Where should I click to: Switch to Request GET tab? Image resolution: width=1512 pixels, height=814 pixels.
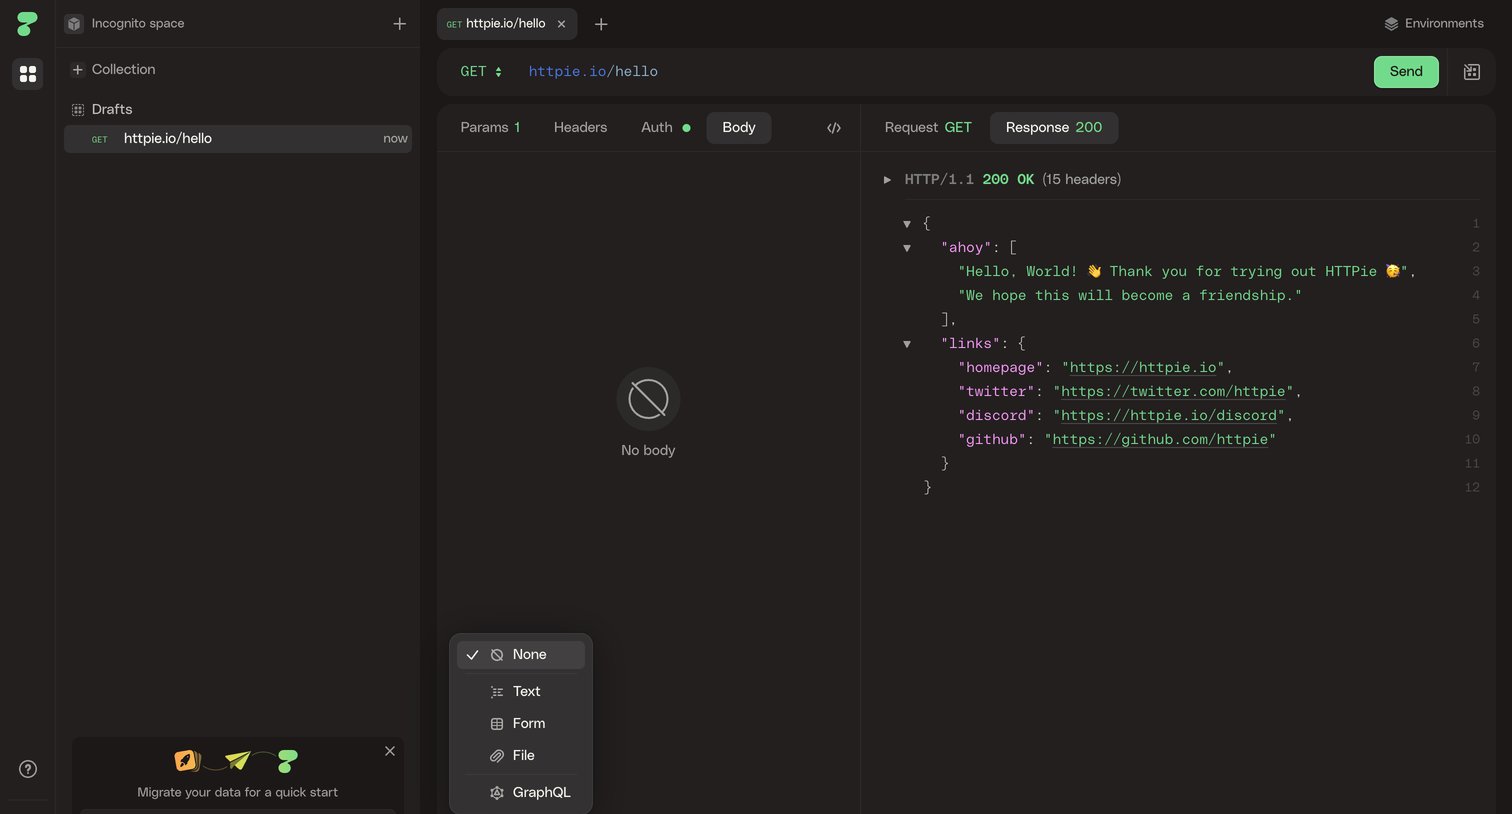tap(928, 128)
